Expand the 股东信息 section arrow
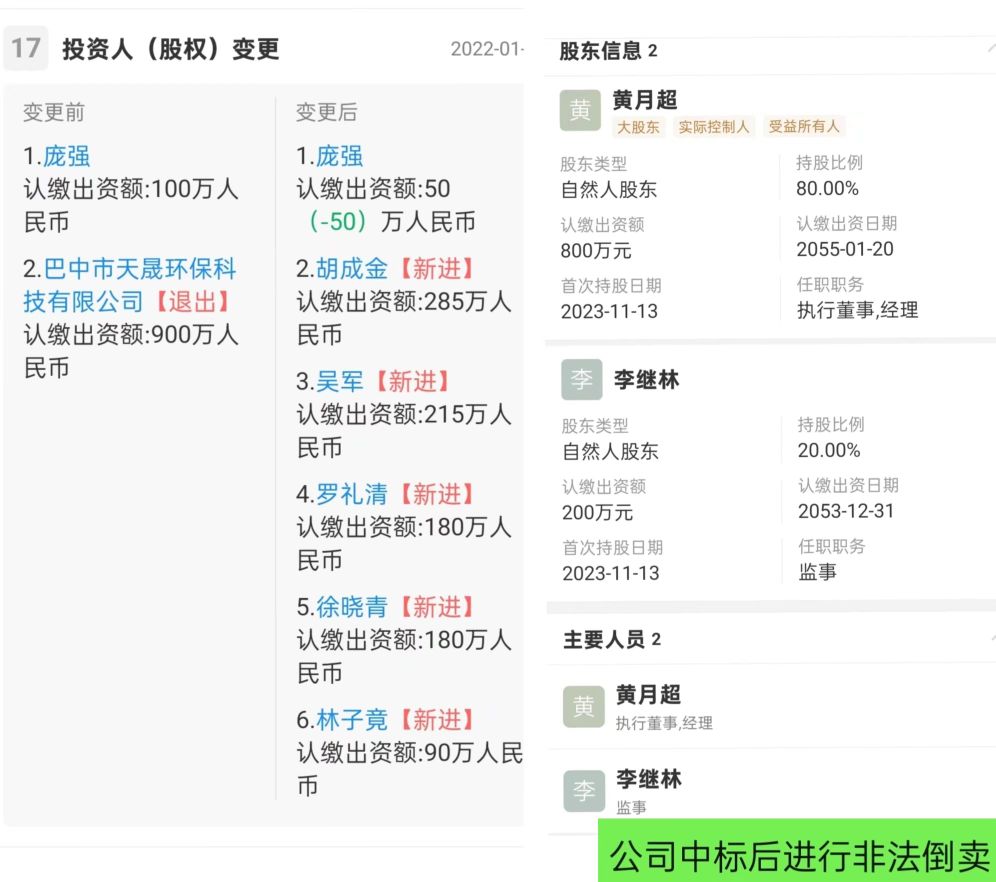Viewport: 996px width, 882px height. coord(990,48)
